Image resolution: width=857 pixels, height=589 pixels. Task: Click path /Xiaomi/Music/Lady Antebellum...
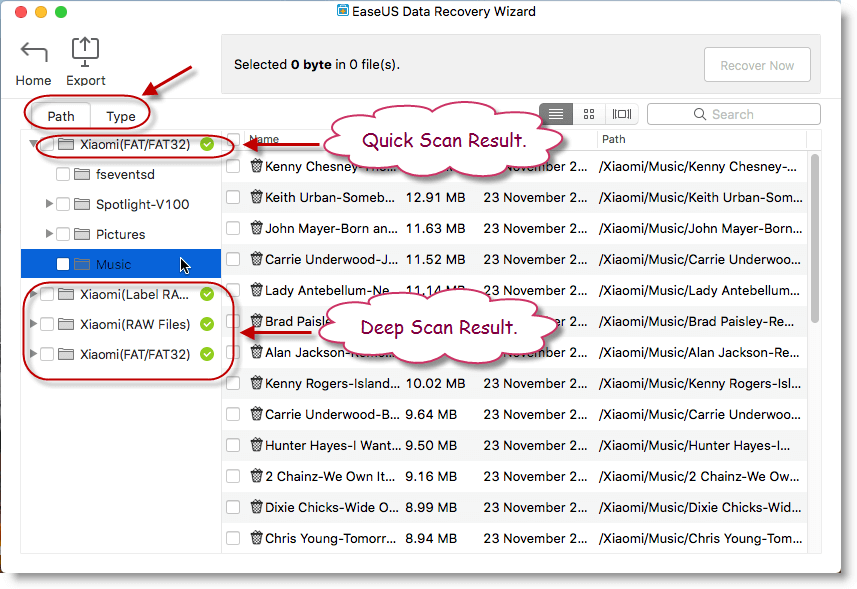(x=699, y=290)
